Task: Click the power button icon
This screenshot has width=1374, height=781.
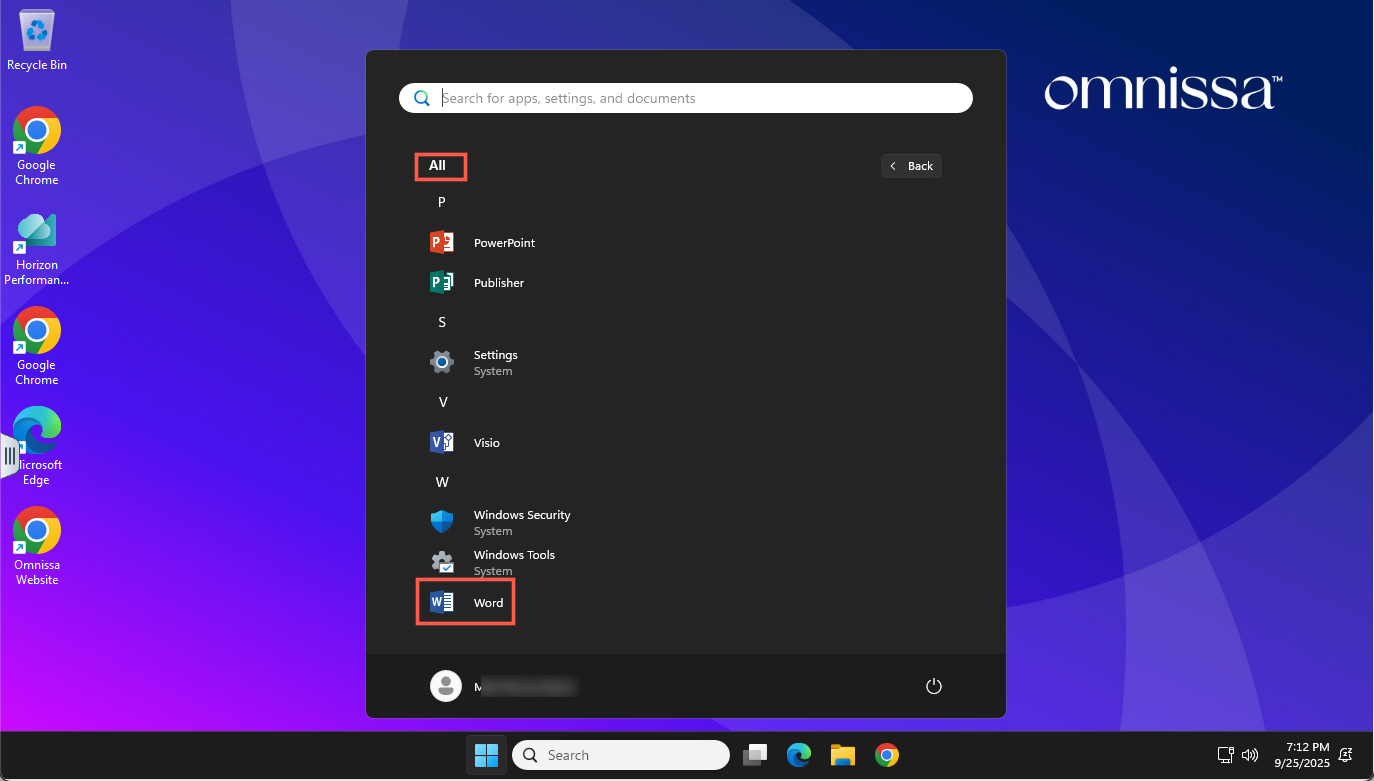Action: pyautogui.click(x=933, y=686)
